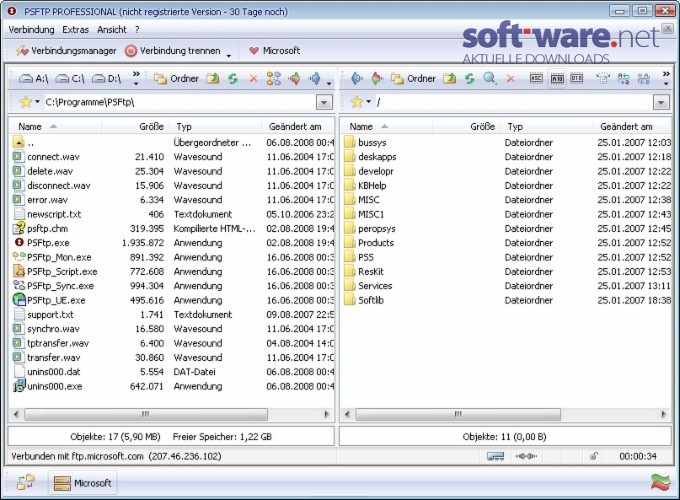Expand the drive list overflow chevron
This screenshot has height=500, width=680.
136,78
